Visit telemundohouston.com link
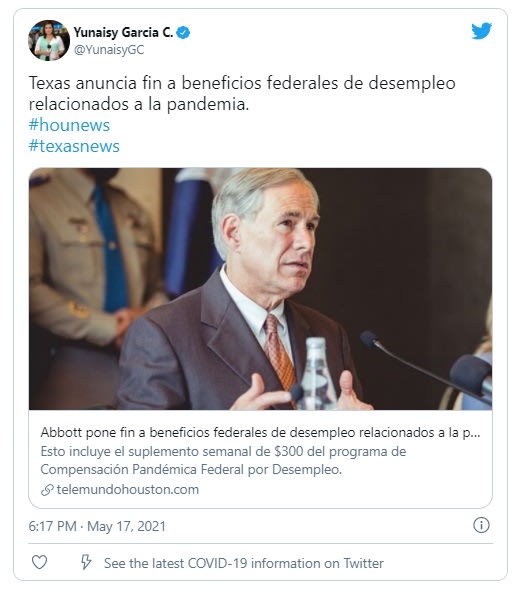Image resolution: width=521 pixels, height=593 pixels. pos(128,490)
